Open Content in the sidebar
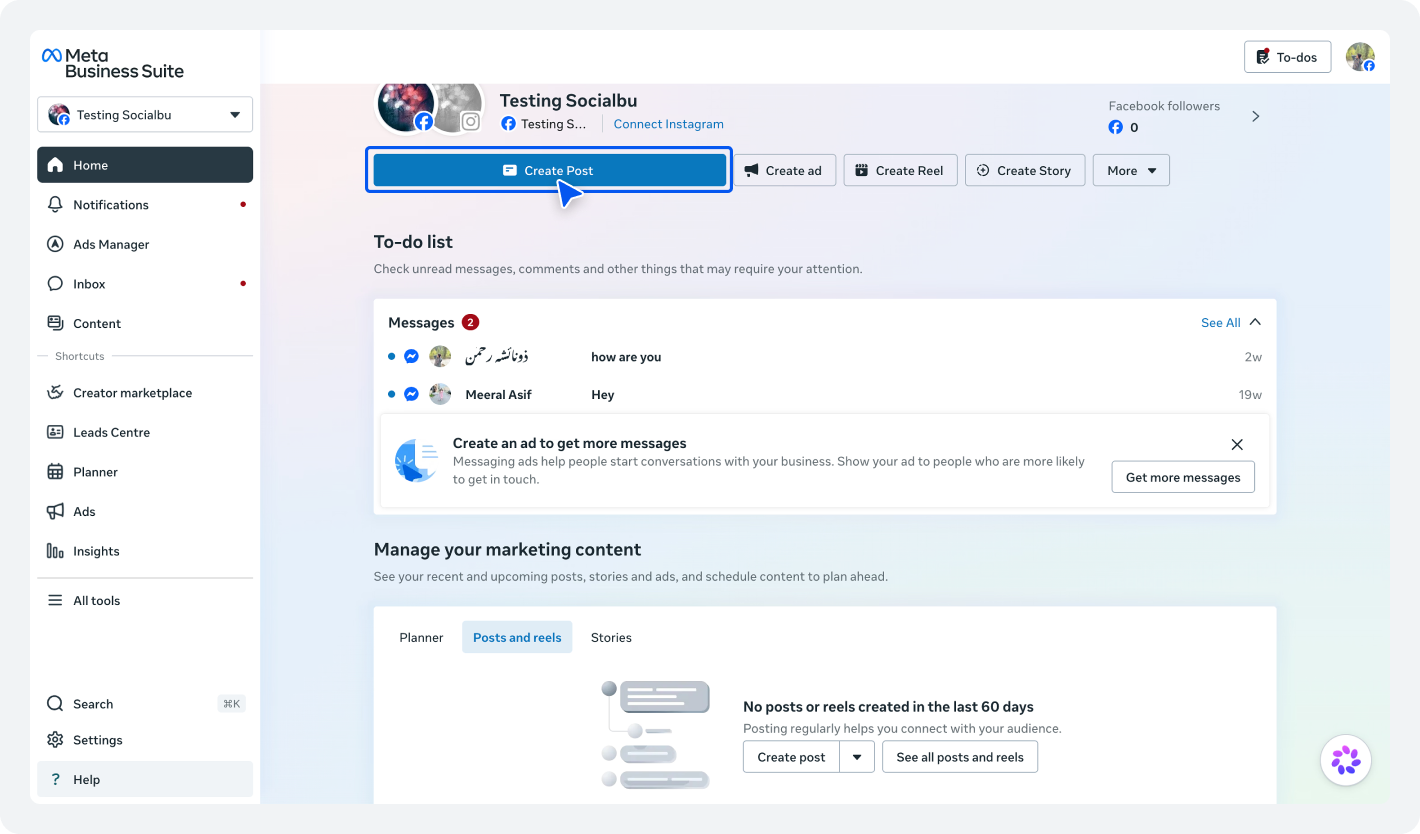Viewport: 1420px width, 834px height. [x=145, y=323]
